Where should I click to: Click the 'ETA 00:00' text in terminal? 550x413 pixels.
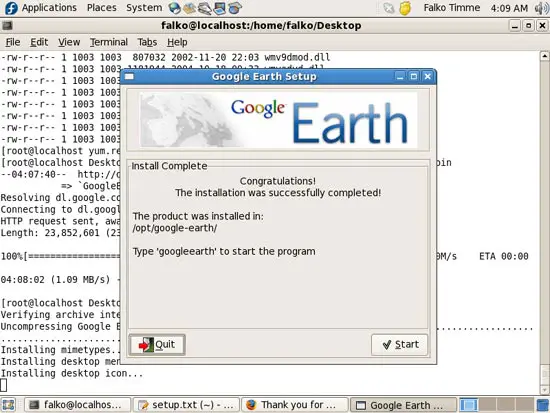(504, 257)
